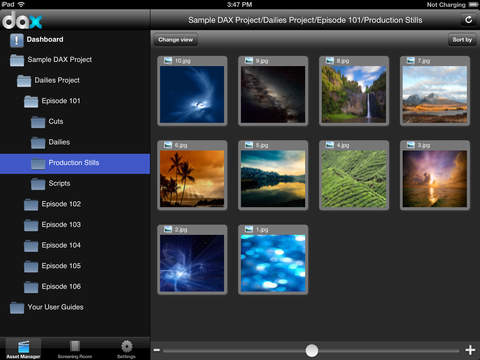Select the Scripts label
Viewport: 480px width, 360px height.
pyautogui.click(x=59, y=183)
